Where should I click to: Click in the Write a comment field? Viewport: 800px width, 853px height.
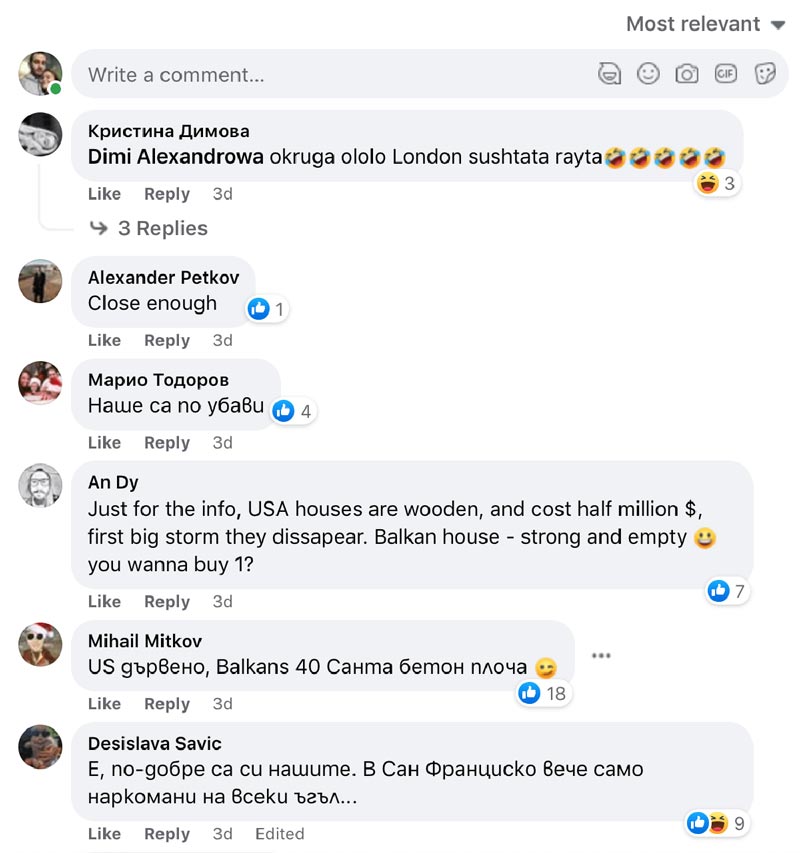pos(330,74)
